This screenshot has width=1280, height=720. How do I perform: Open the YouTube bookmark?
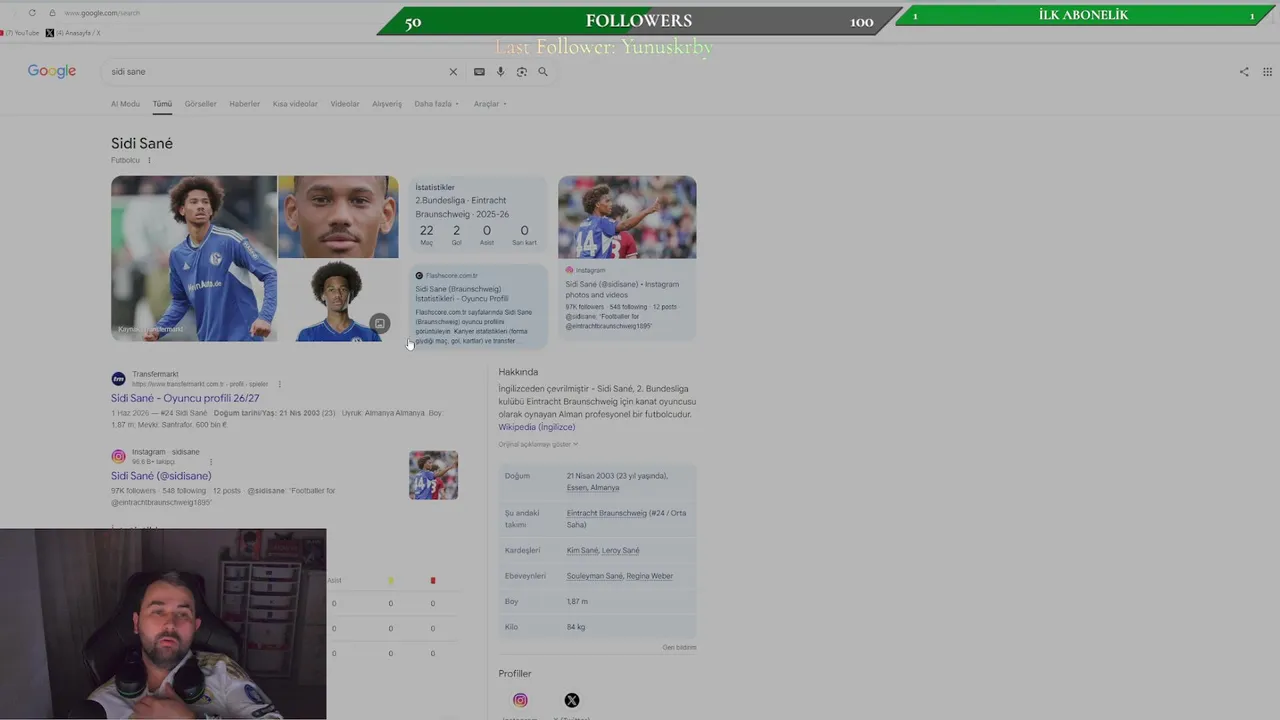tap(20, 33)
